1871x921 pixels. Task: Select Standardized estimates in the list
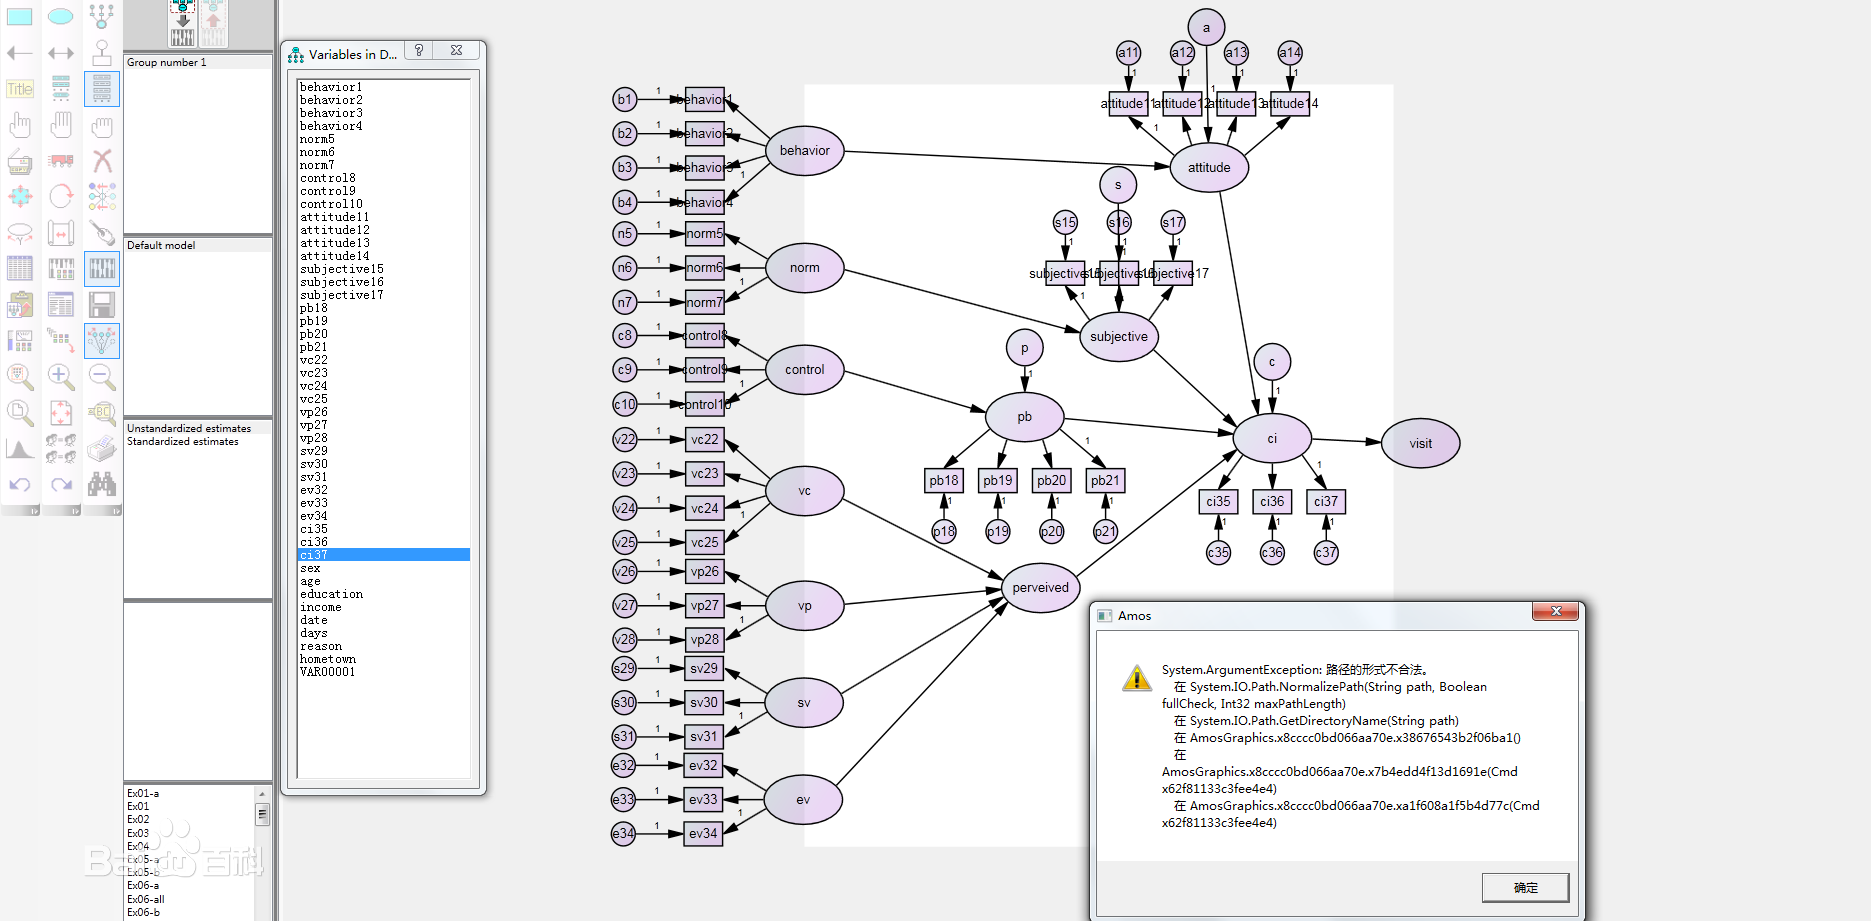click(x=183, y=442)
